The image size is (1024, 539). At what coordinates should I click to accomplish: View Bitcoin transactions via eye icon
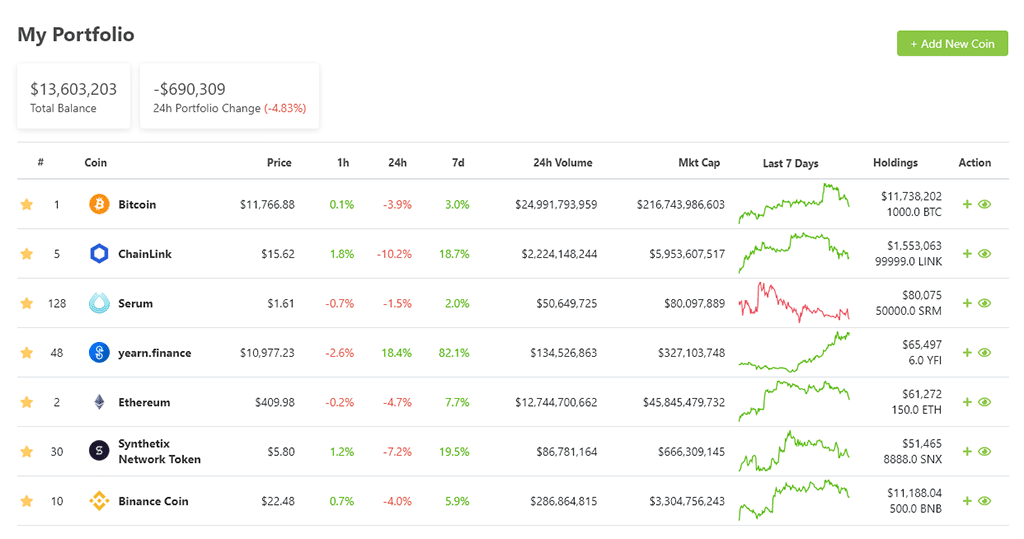click(x=985, y=204)
